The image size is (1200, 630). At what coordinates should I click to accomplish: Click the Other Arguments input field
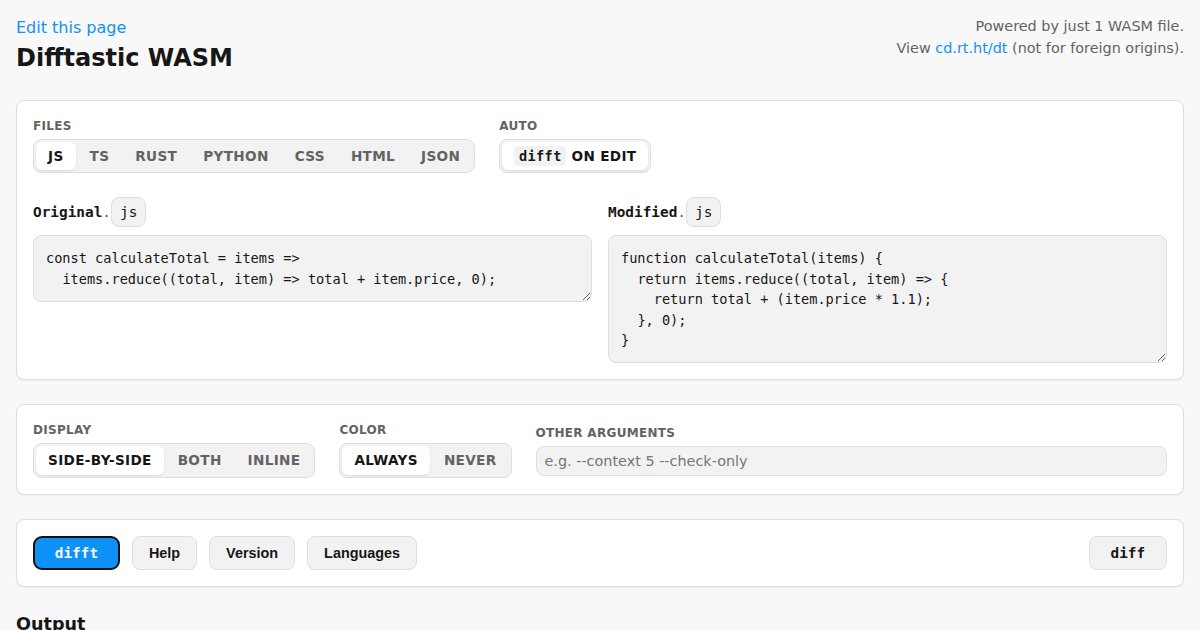click(x=851, y=461)
